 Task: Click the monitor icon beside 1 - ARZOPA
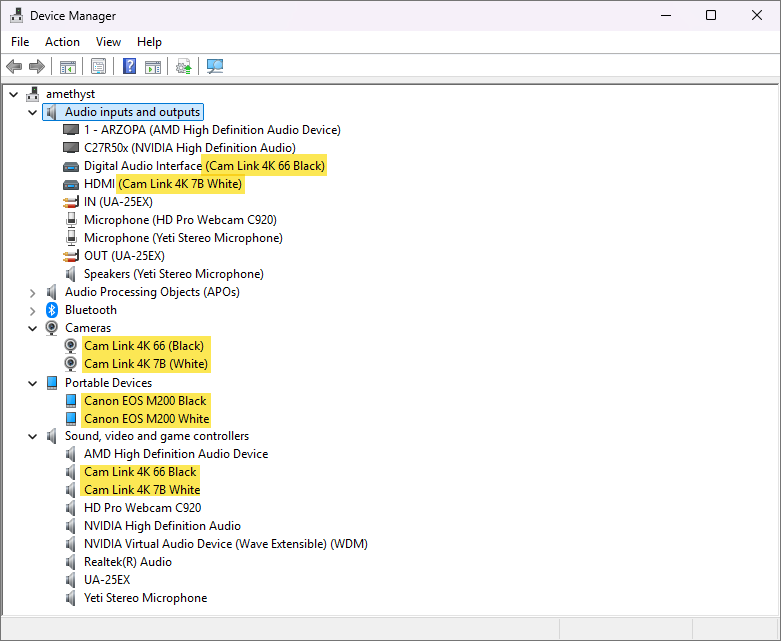point(71,130)
